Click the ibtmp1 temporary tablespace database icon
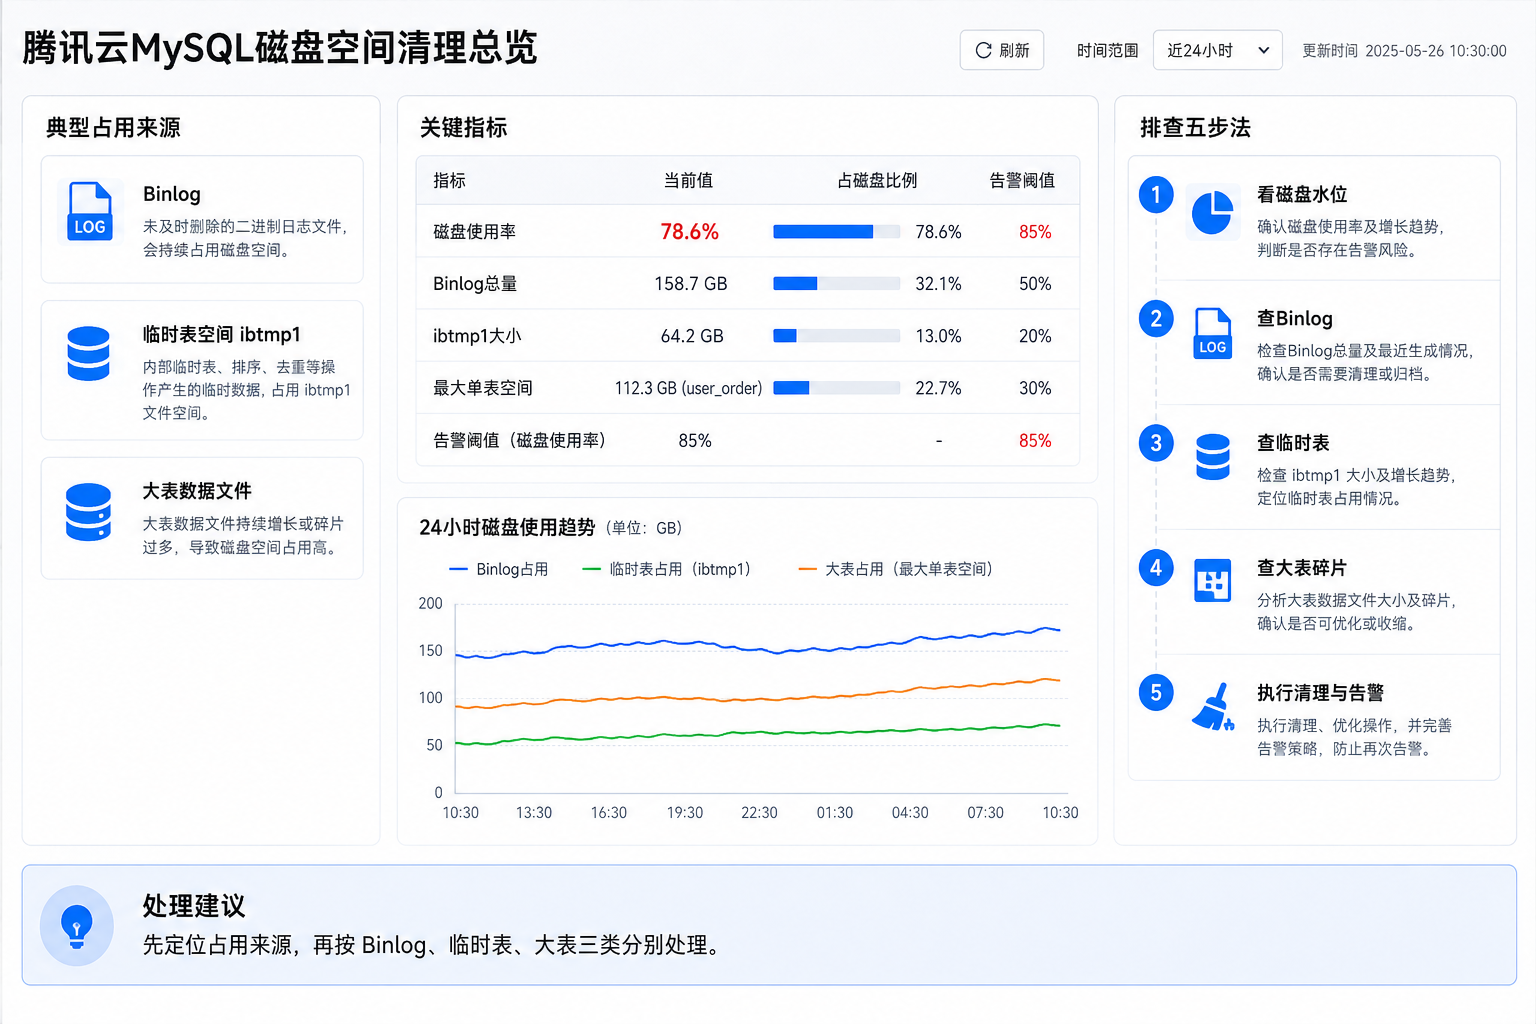 88,353
